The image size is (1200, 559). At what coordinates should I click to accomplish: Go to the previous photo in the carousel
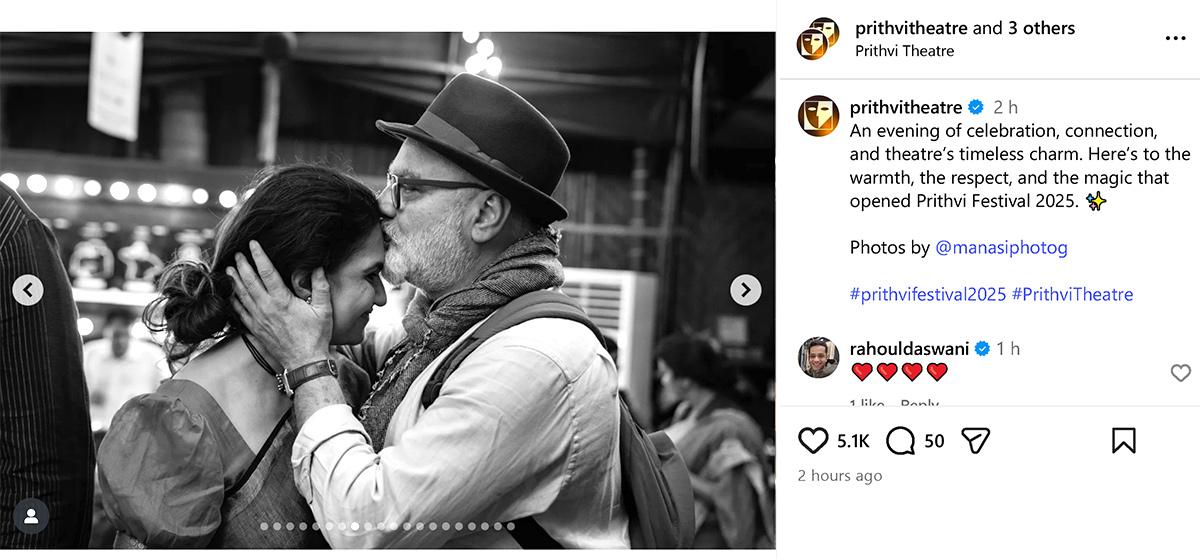tap(28, 290)
